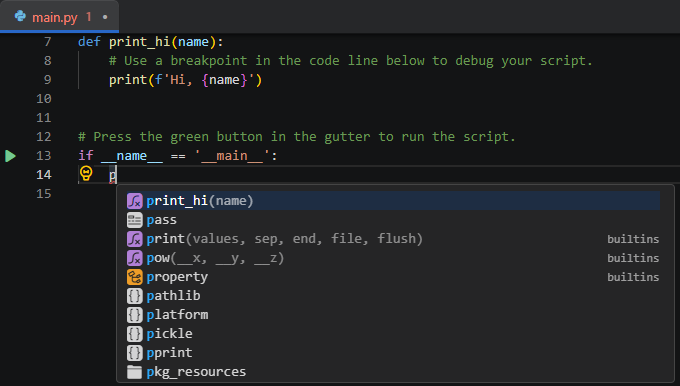Click the keyword icon beside pass
The image size is (680, 386).
[134, 220]
